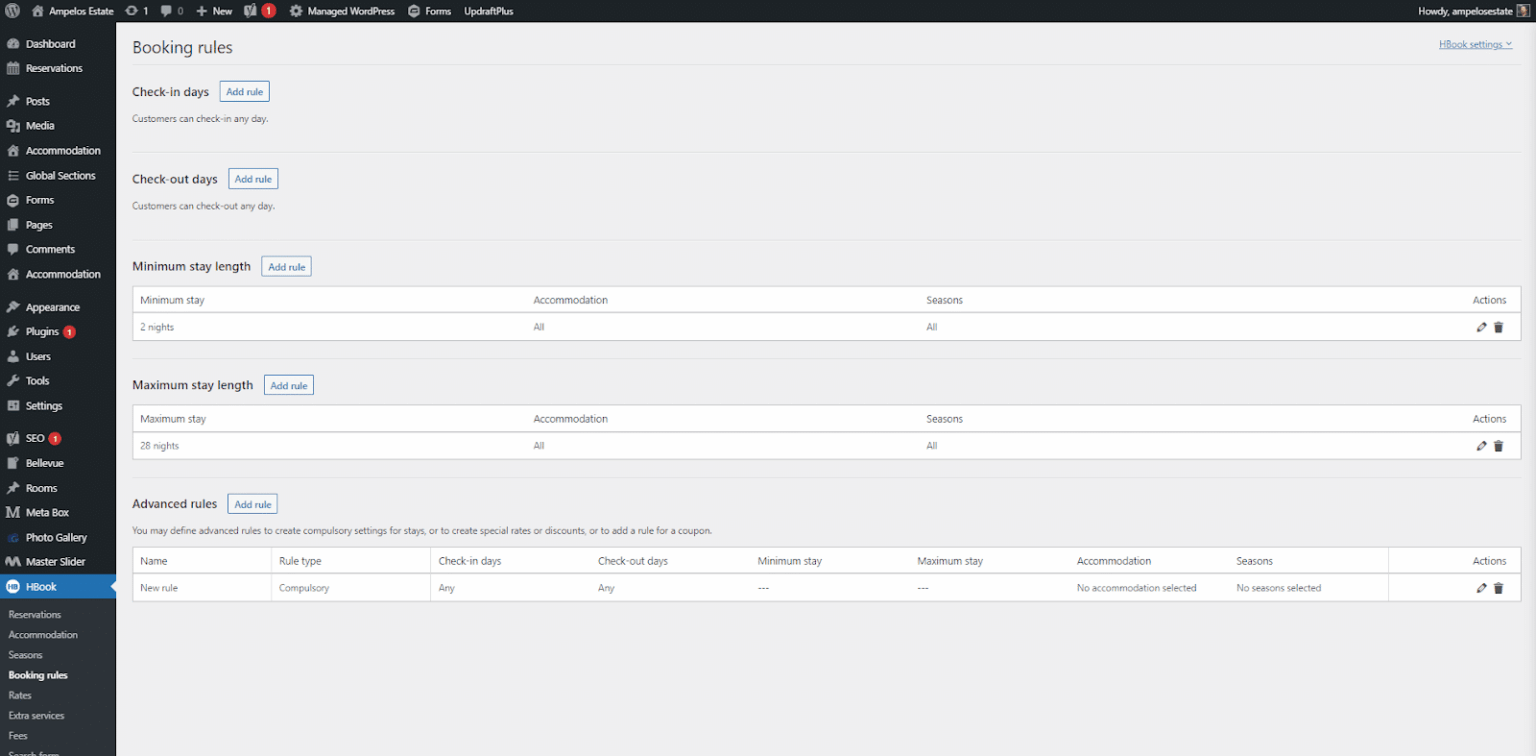
Task: Delete the 28 nights maximum stay rule
Action: [x=1498, y=446]
